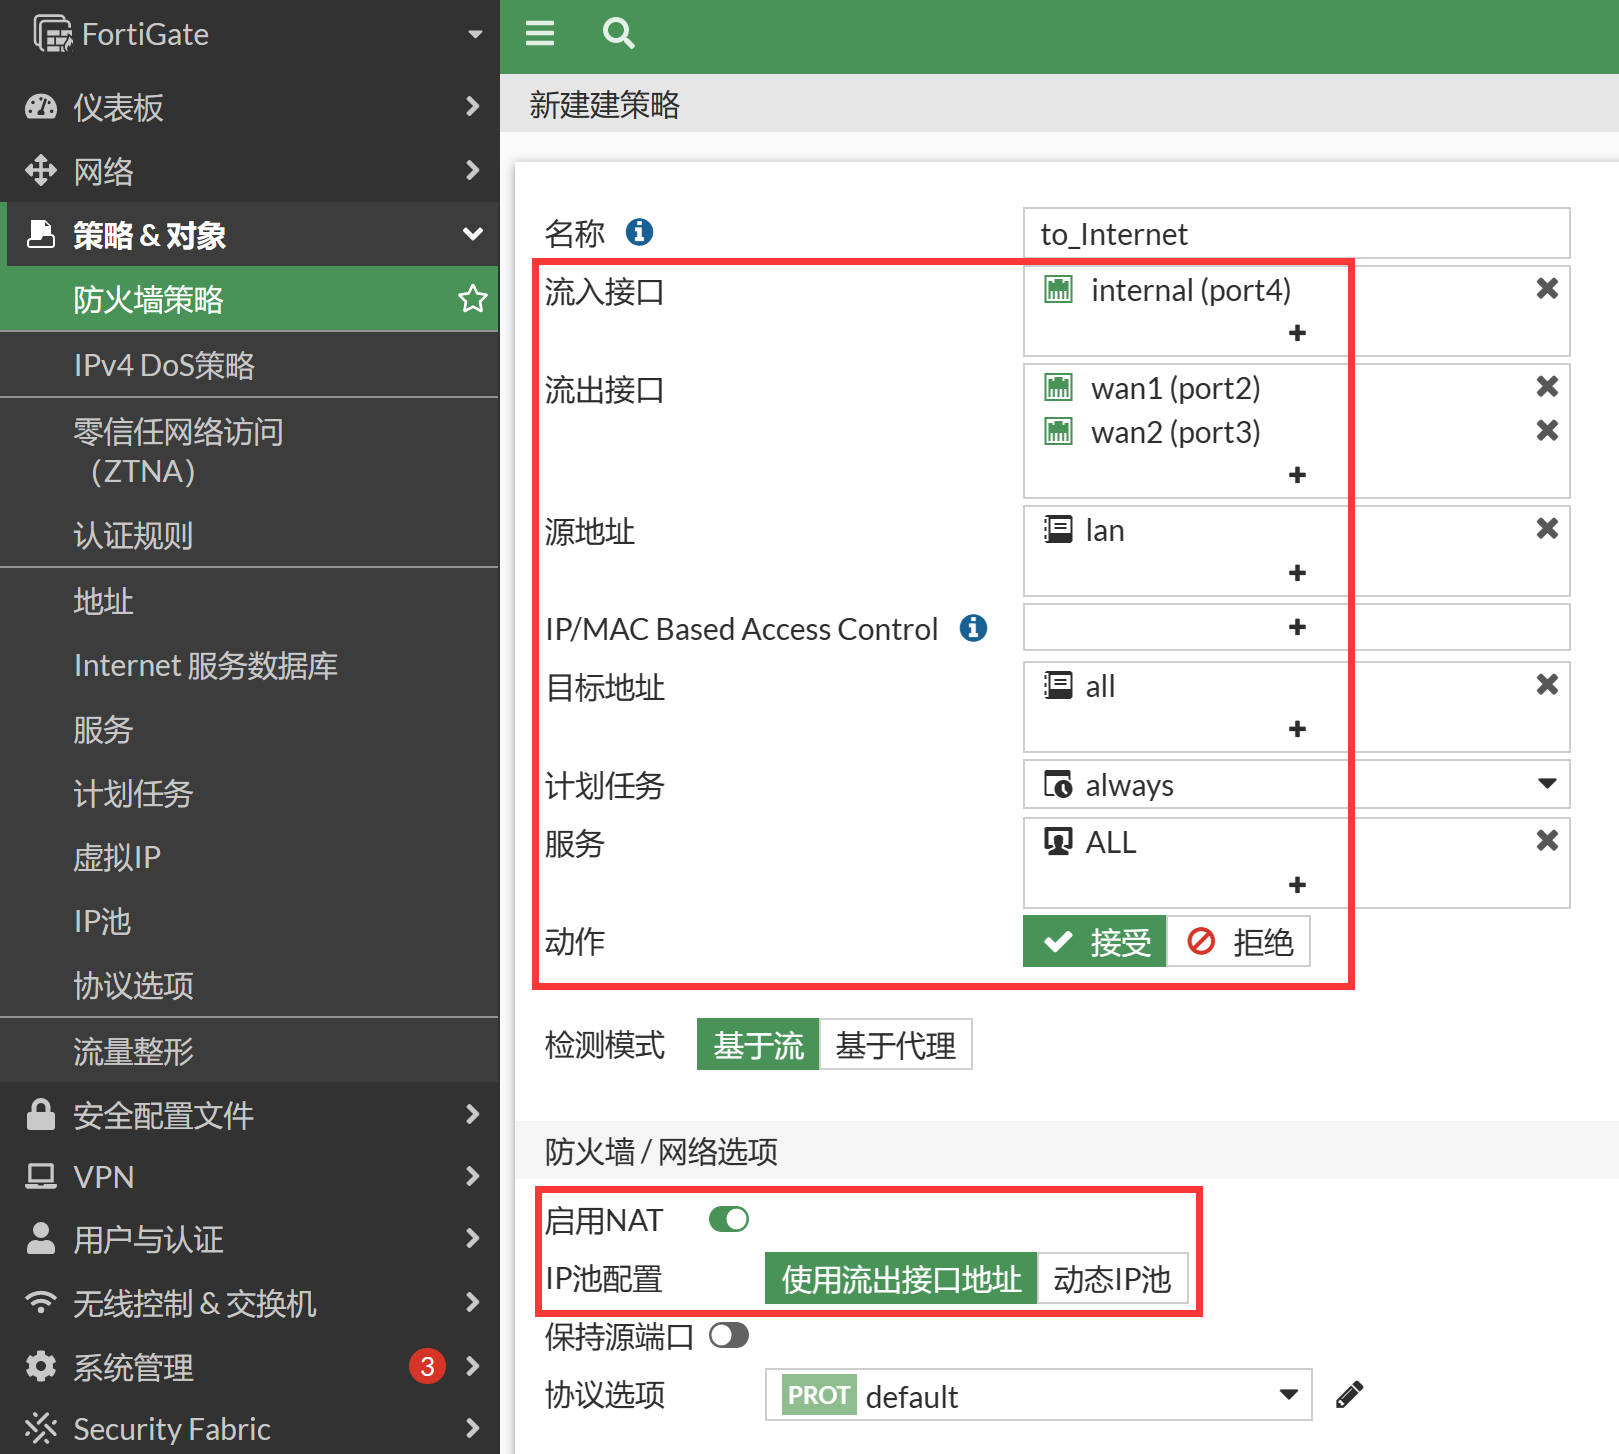Click the info icon next to 名称
The width and height of the screenshot is (1619, 1454).
[639, 232]
